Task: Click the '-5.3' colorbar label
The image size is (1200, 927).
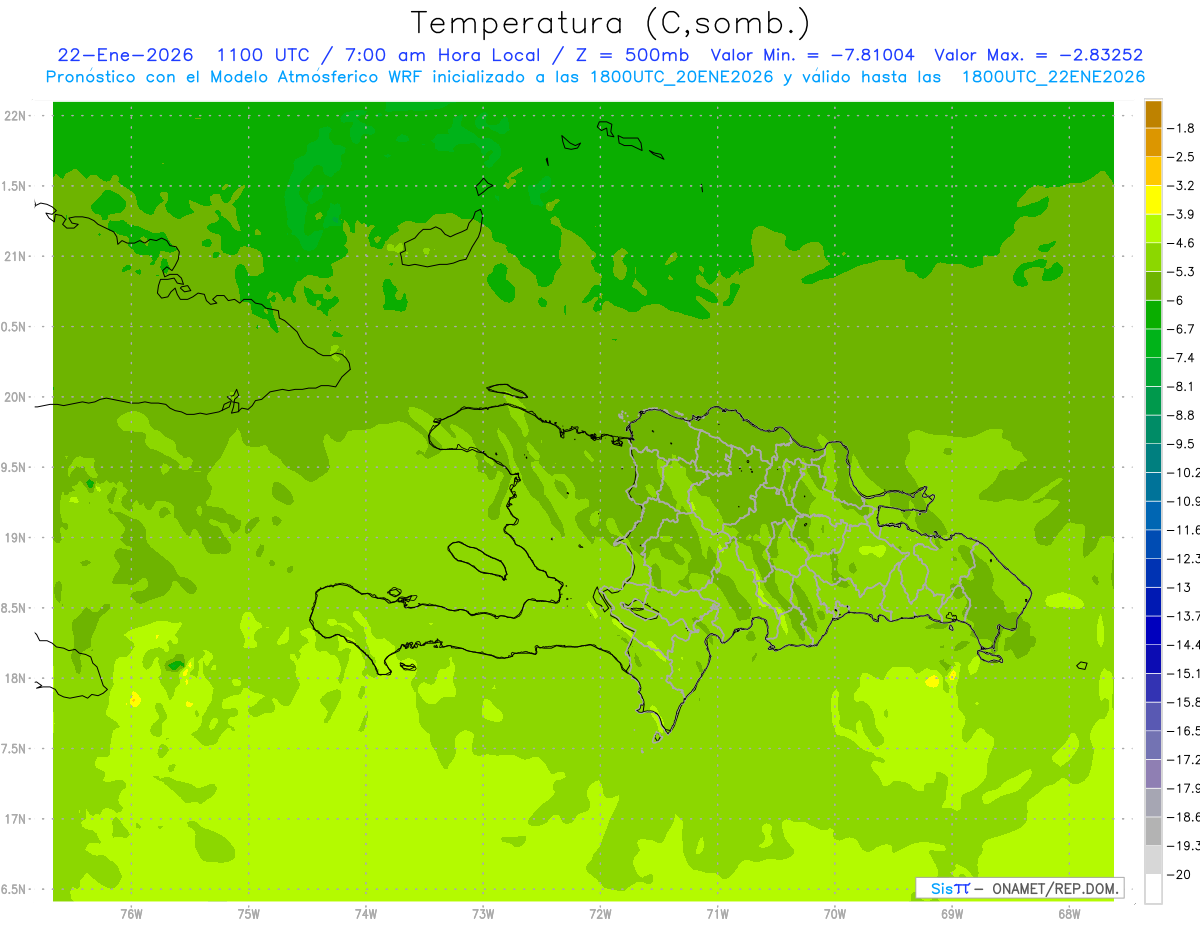Action: click(1183, 272)
